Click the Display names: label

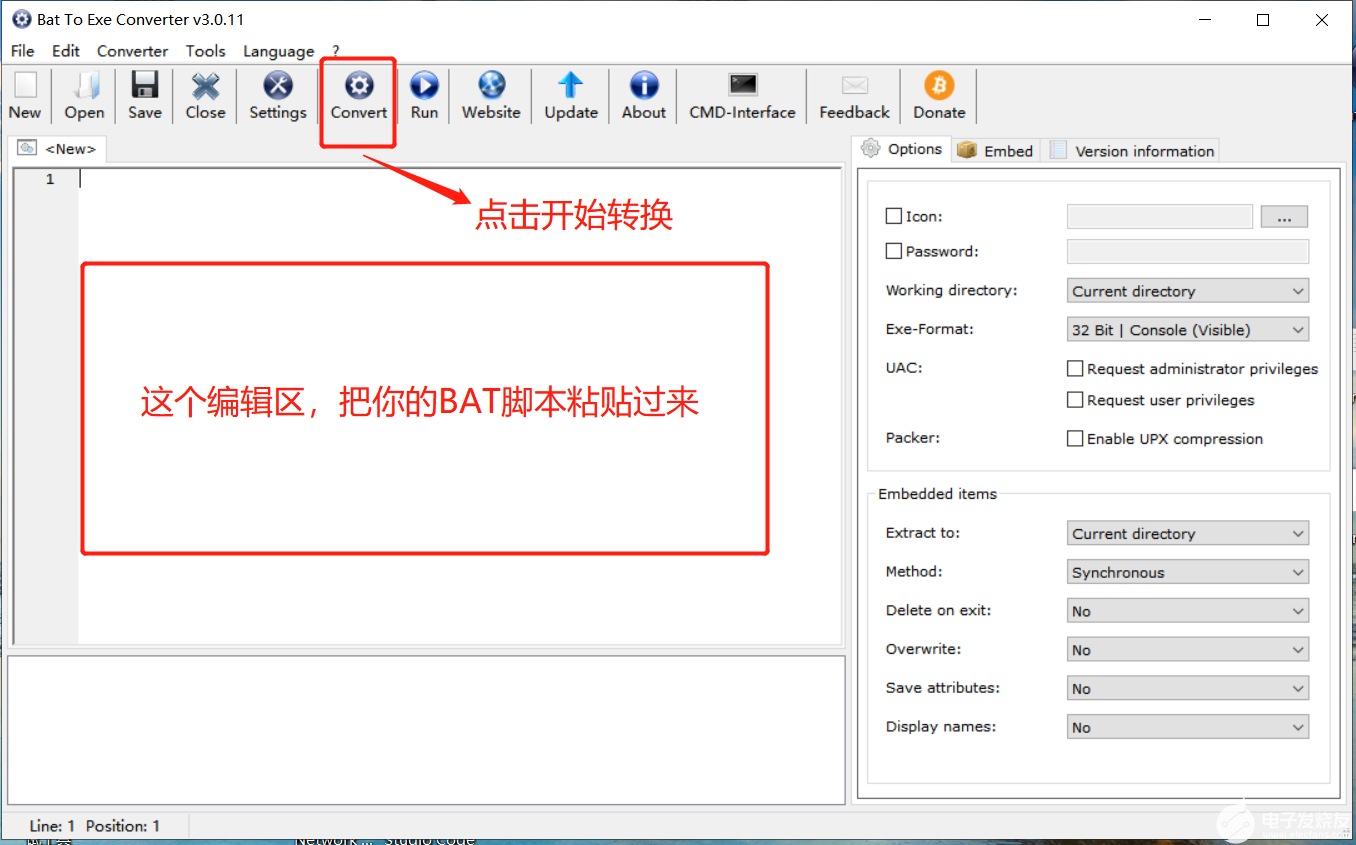click(941, 727)
